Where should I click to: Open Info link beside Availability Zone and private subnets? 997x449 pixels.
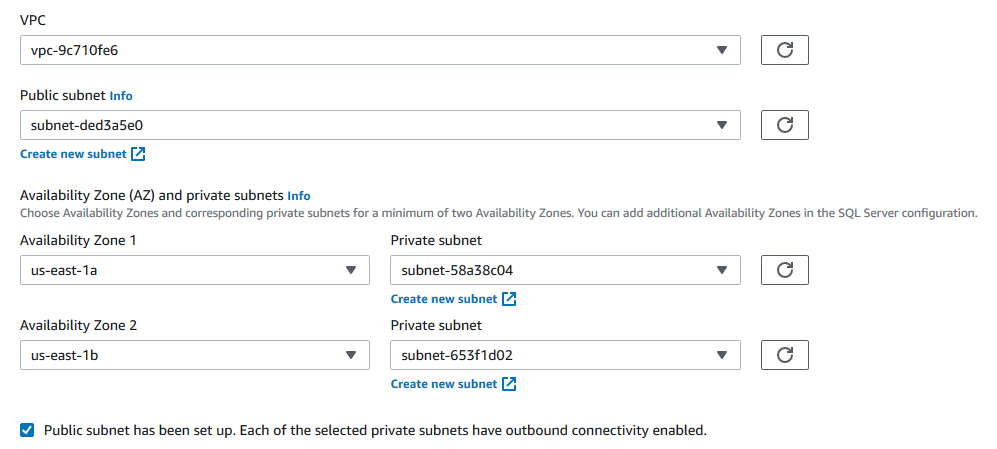pyautogui.click(x=299, y=196)
